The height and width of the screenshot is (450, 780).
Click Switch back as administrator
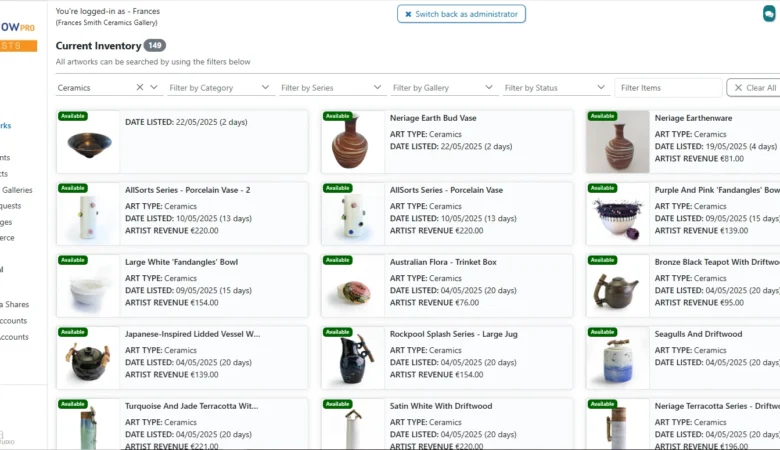tap(461, 14)
